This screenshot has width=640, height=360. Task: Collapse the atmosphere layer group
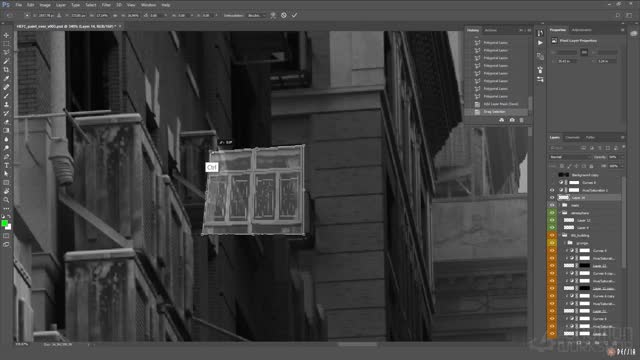560,213
